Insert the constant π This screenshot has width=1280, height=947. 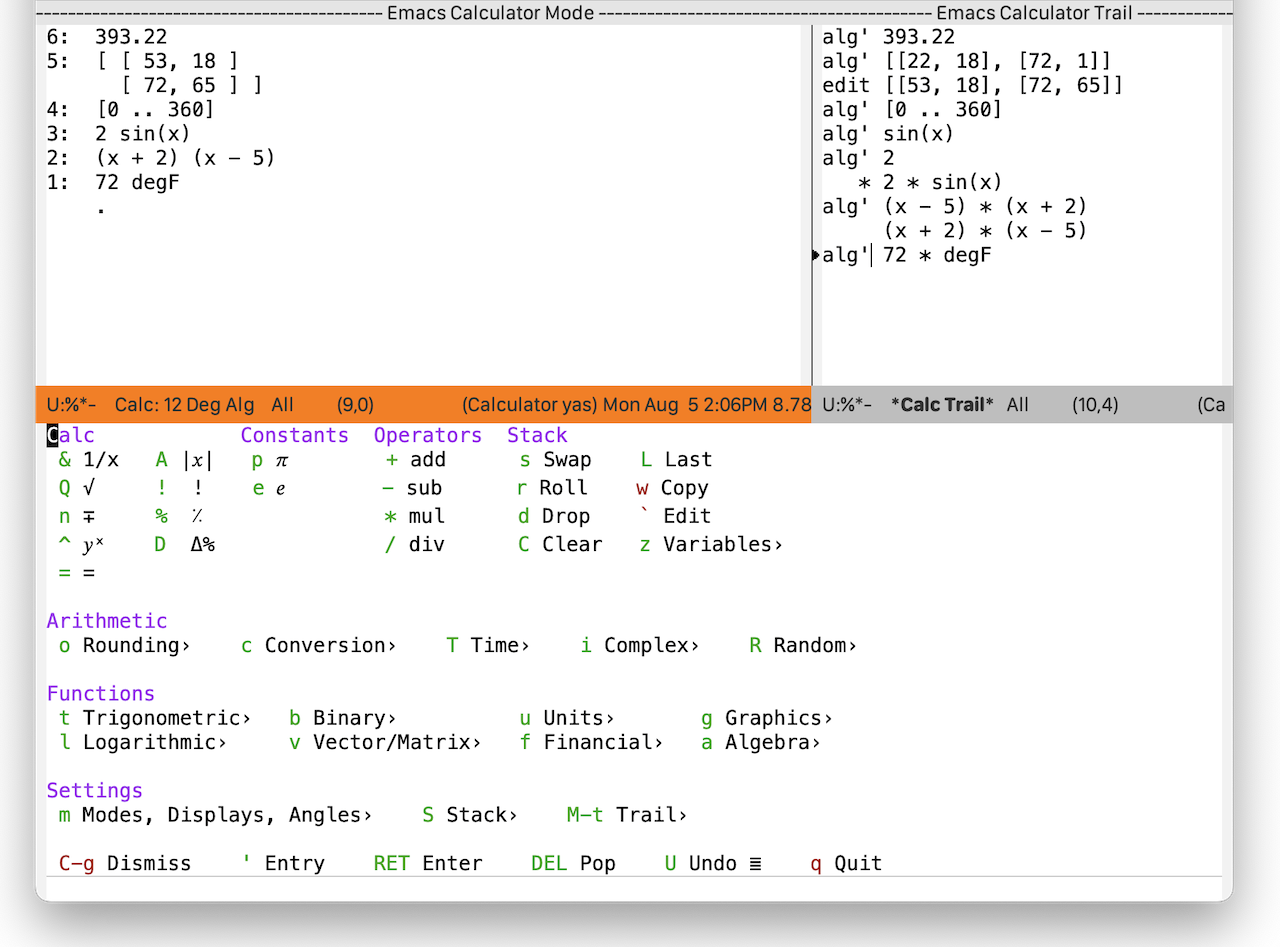[x=270, y=460]
